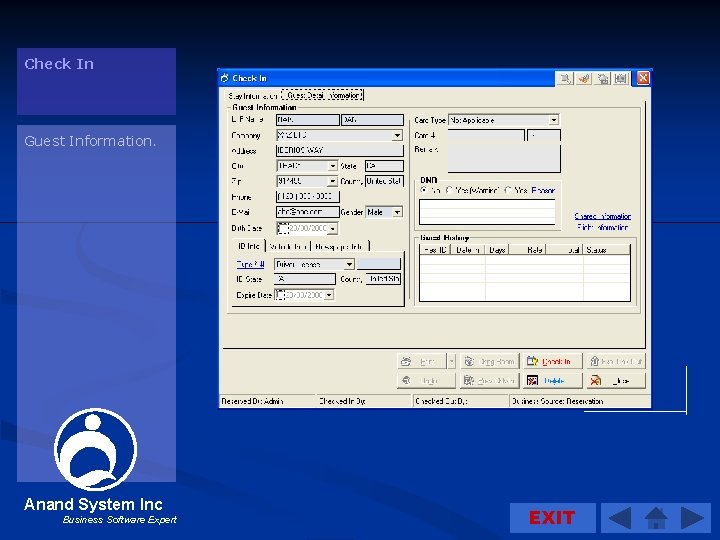The image size is (720, 540).
Task: Click the first icon in the Check In title bar
Action: coord(565,78)
